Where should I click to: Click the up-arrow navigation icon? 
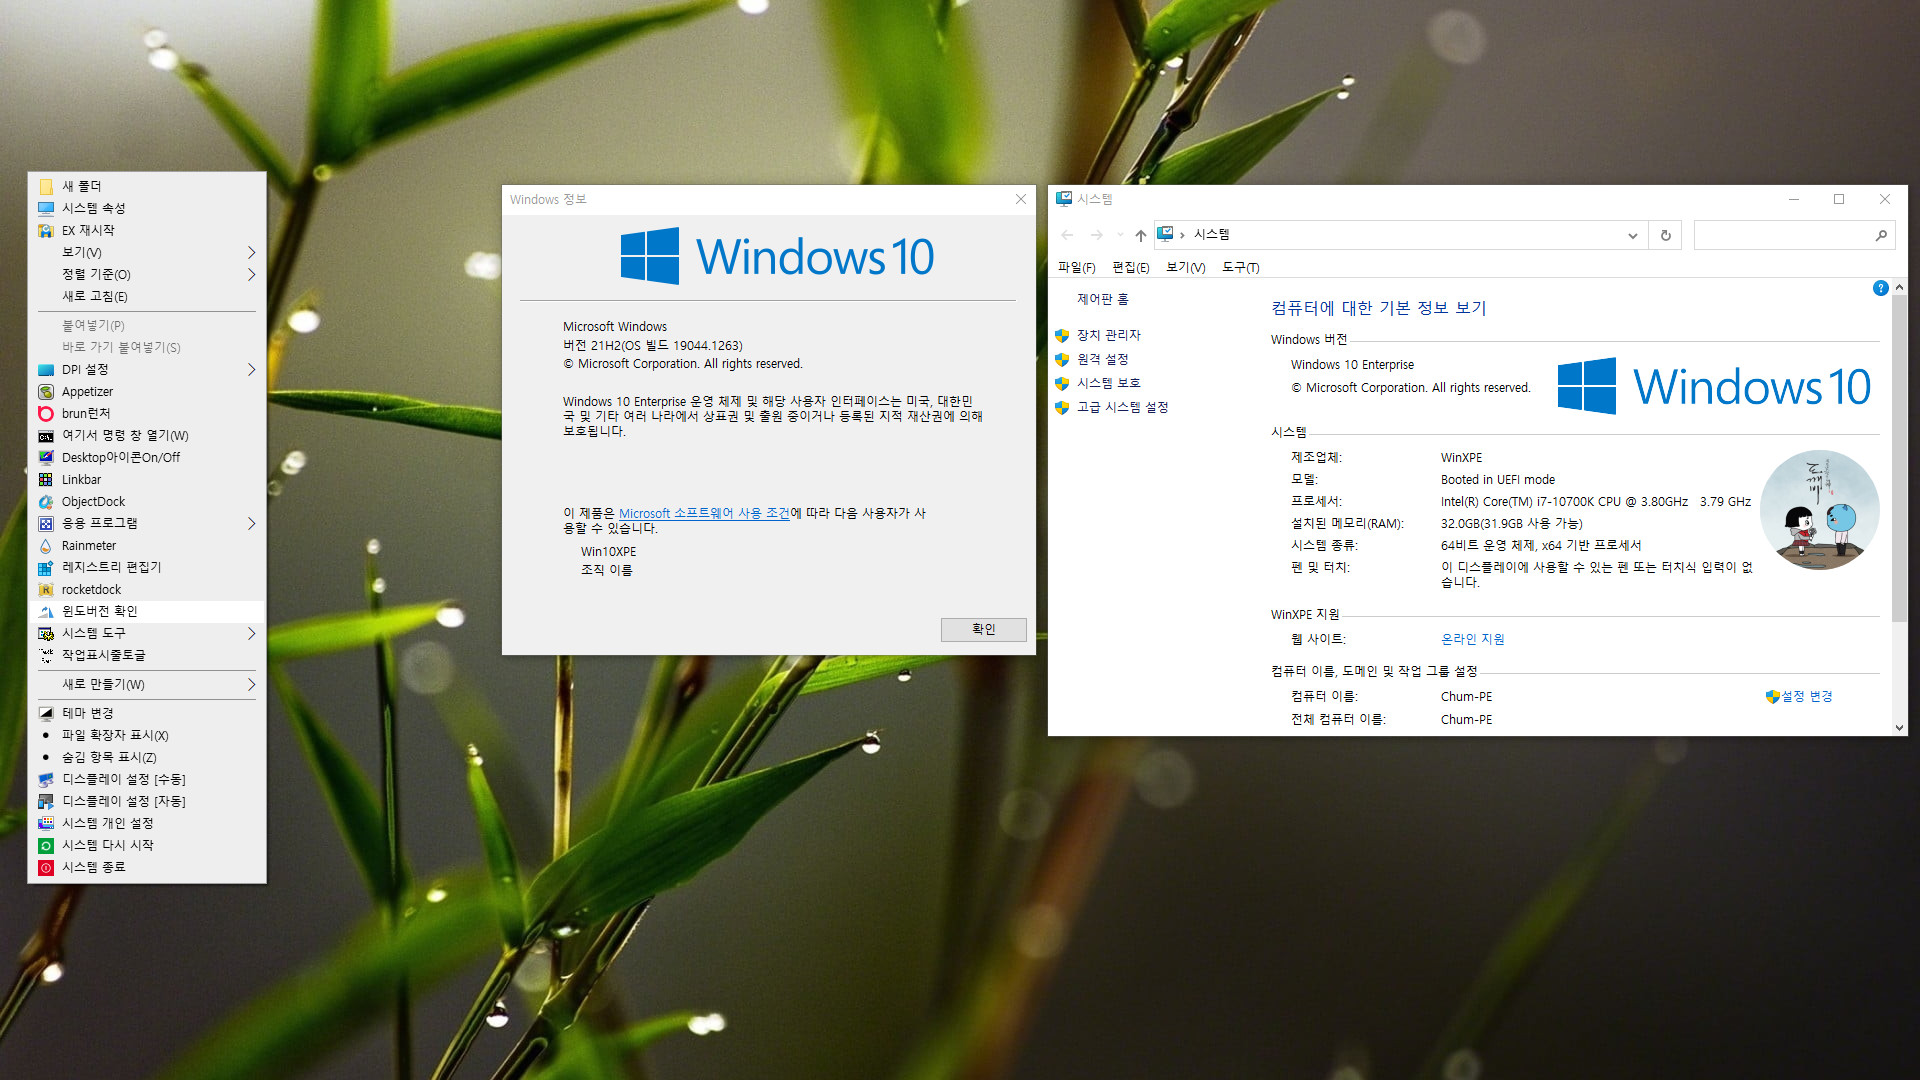point(1140,235)
